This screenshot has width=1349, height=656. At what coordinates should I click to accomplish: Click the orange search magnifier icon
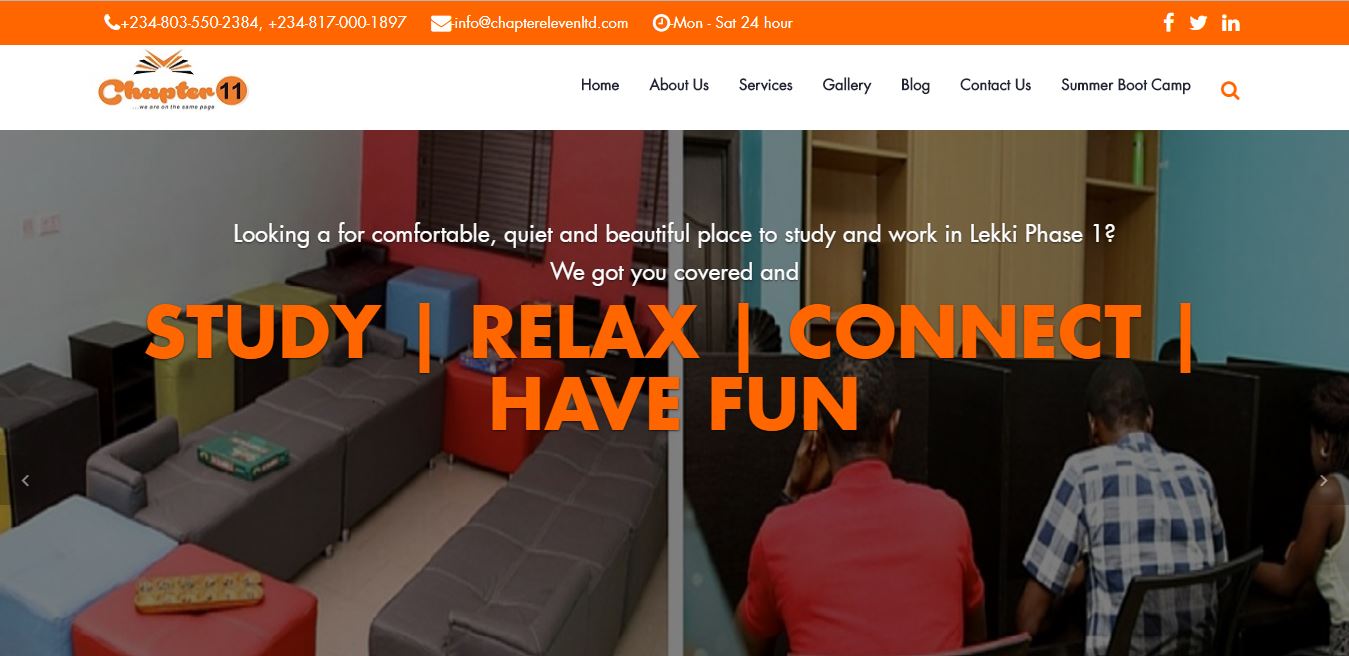[1230, 91]
